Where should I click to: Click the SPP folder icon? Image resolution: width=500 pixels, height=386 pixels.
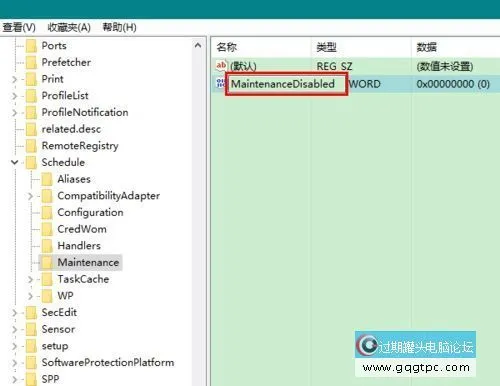click(31, 379)
